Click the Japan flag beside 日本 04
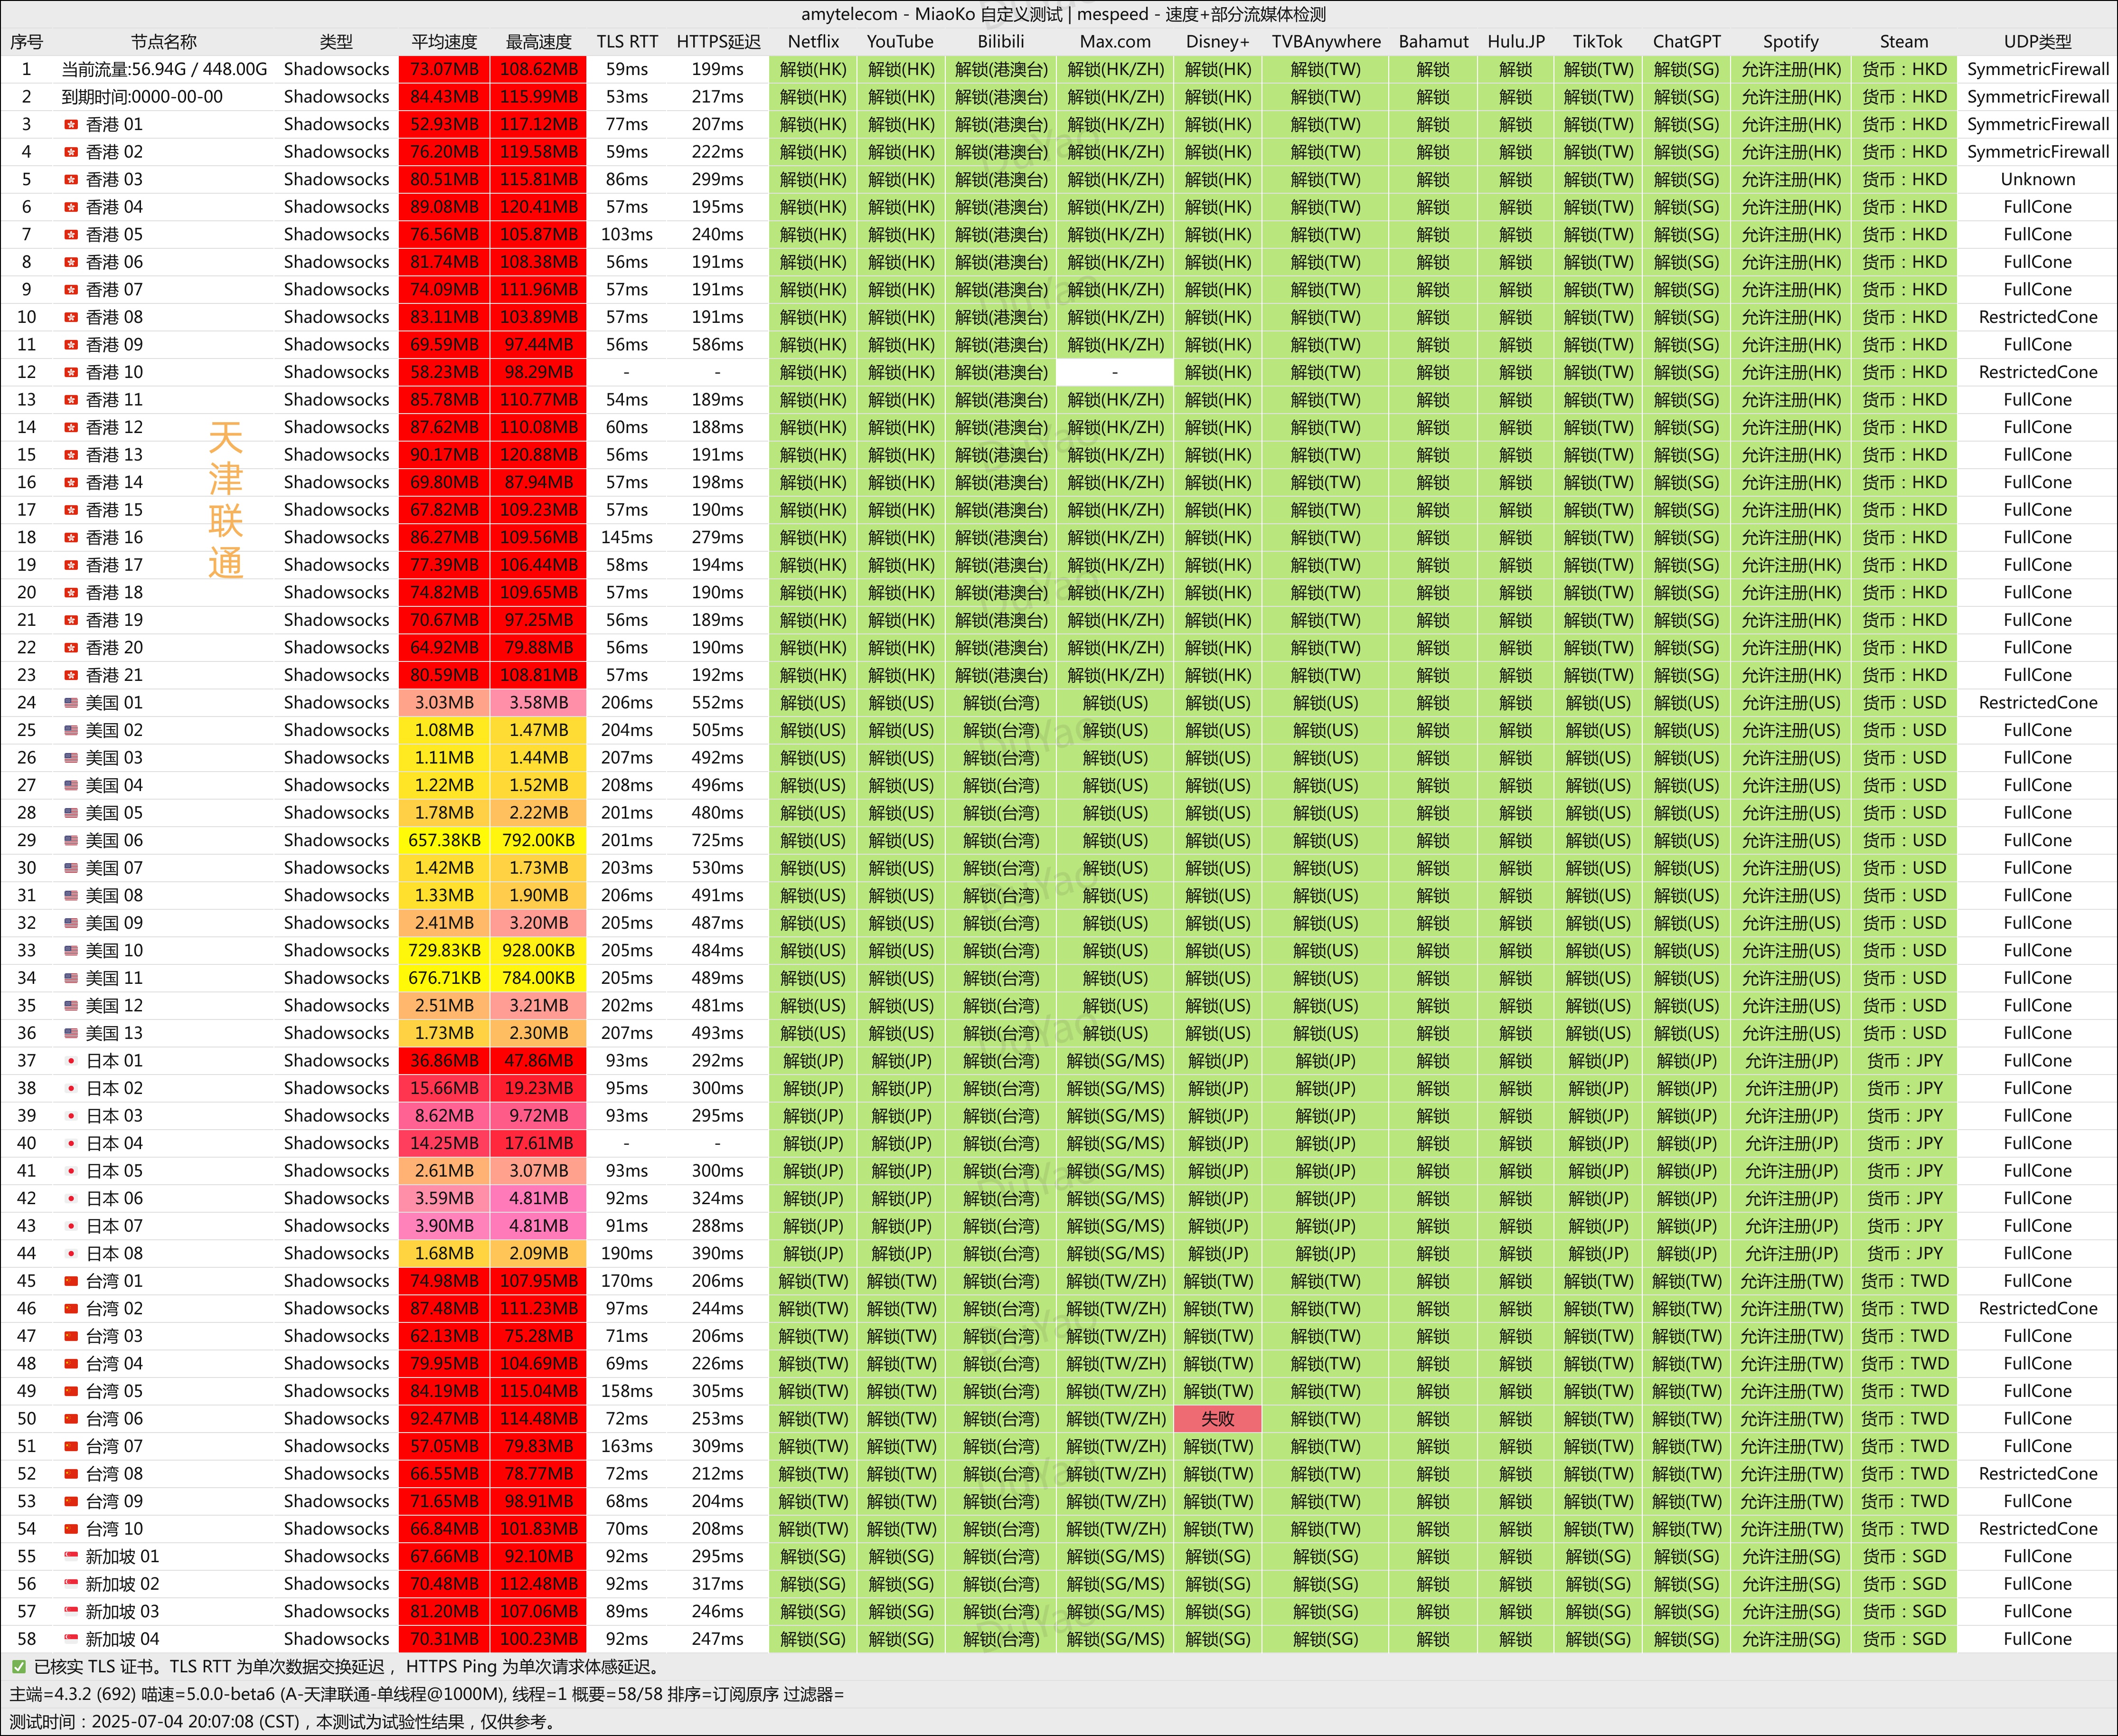This screenshot has width=2118, height=1736. [x=71, y=1143]
